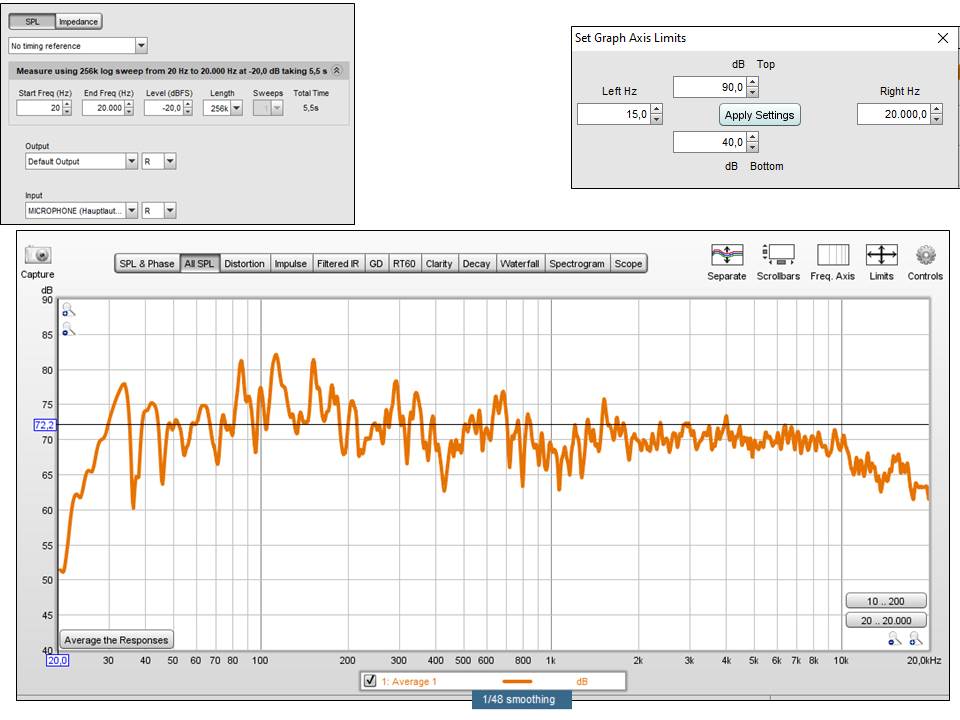This screenshot has height=720, width=960.
Task: Expand the sweep Length 256k dropdown
Action: coord(236,108)
